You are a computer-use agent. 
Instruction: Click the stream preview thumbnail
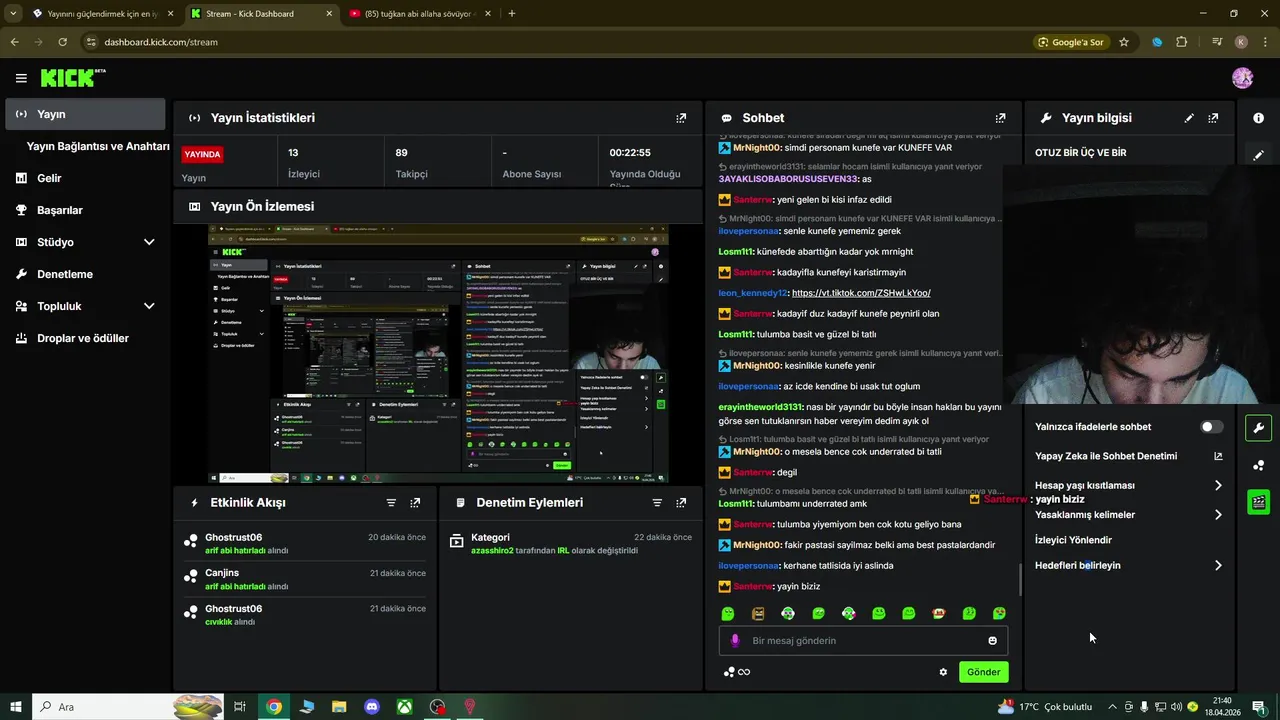pyautogui.click(x=438, y=354)
